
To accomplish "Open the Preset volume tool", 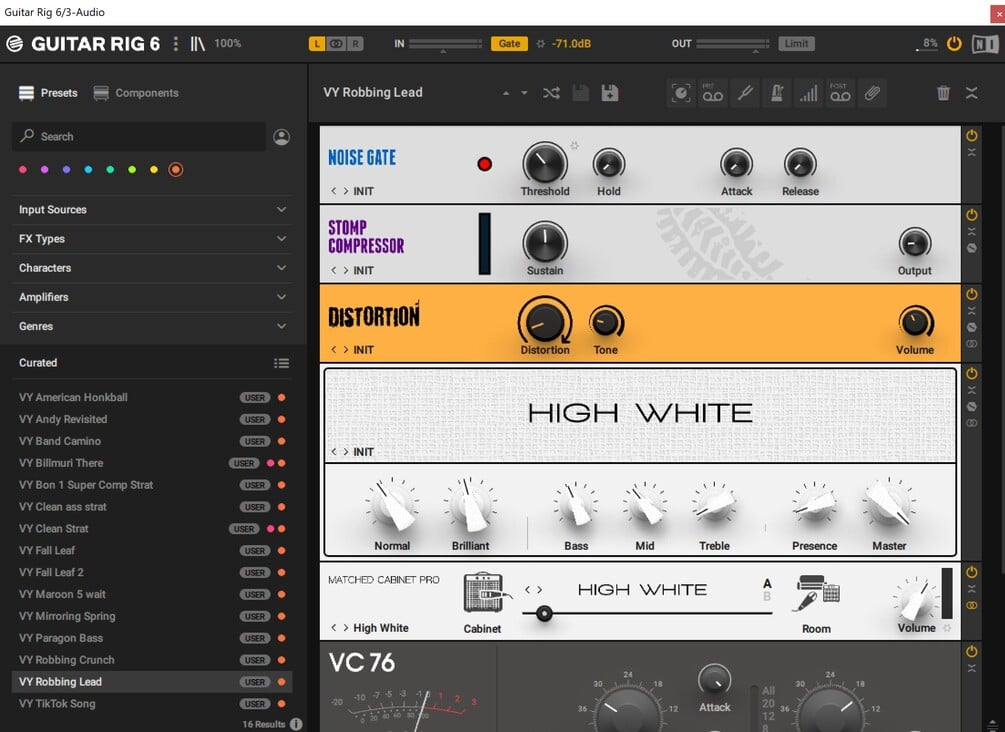I will (x=808, y=94).
